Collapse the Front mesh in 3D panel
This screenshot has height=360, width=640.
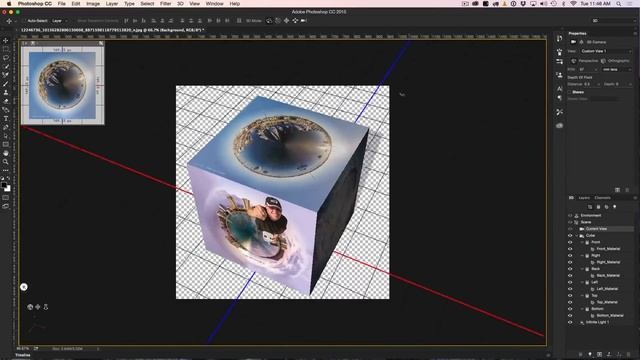582,242
